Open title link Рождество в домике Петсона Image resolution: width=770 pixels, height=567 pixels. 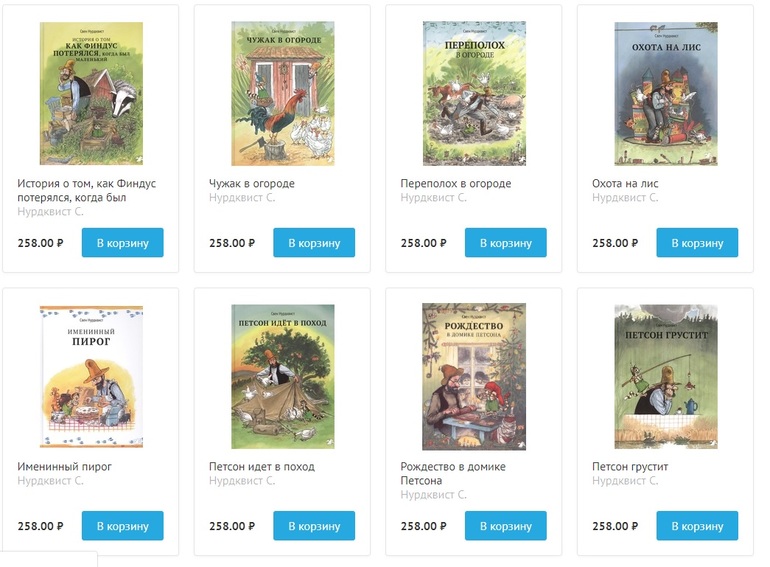click(453, 474)
